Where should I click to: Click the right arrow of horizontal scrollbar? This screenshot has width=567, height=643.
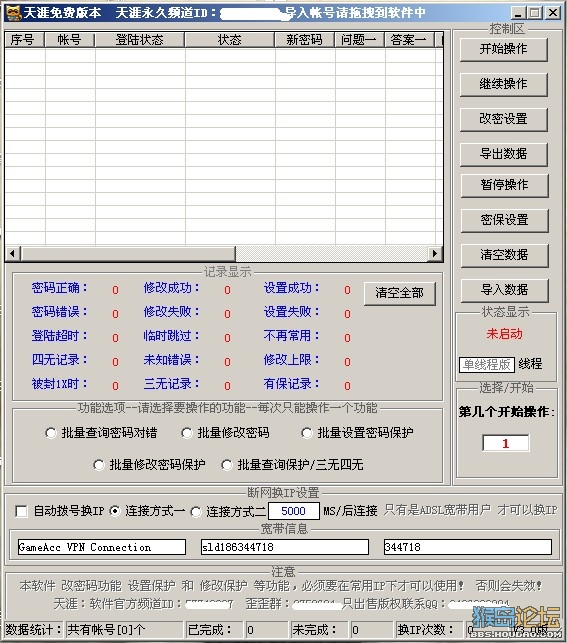435,253
